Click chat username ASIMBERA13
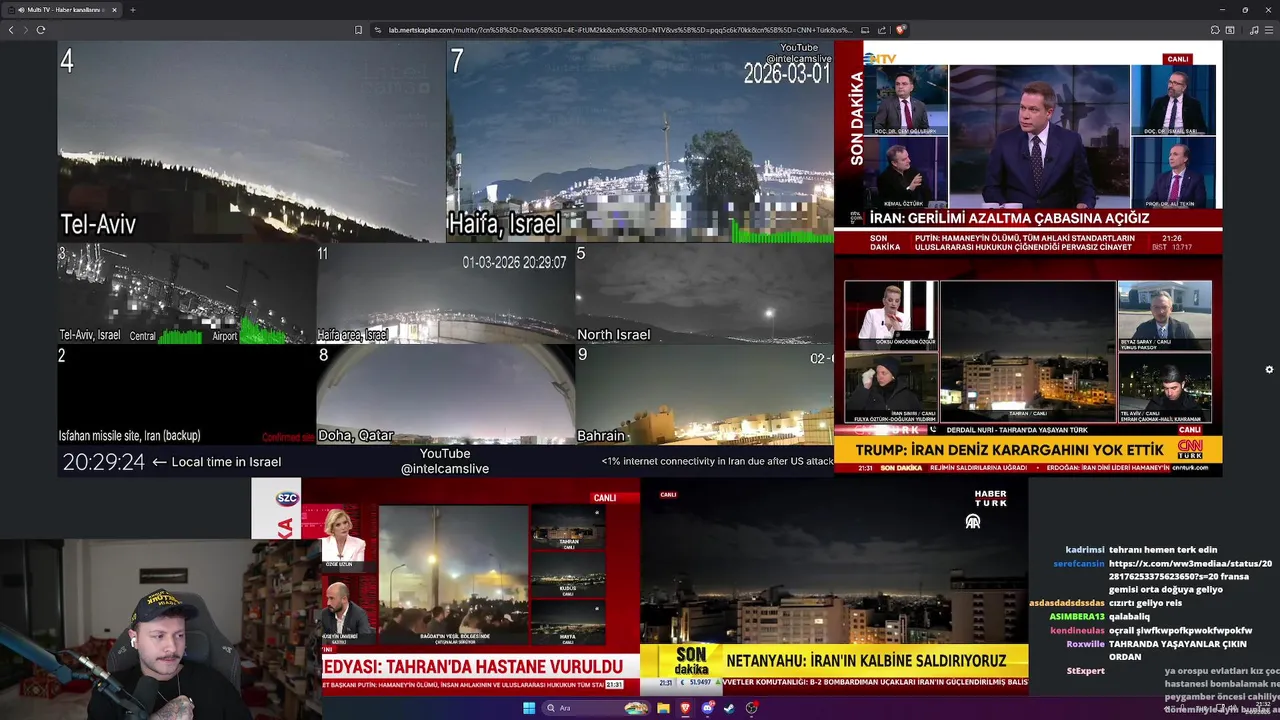1280x720 pixels. (x=1077, y=617)
